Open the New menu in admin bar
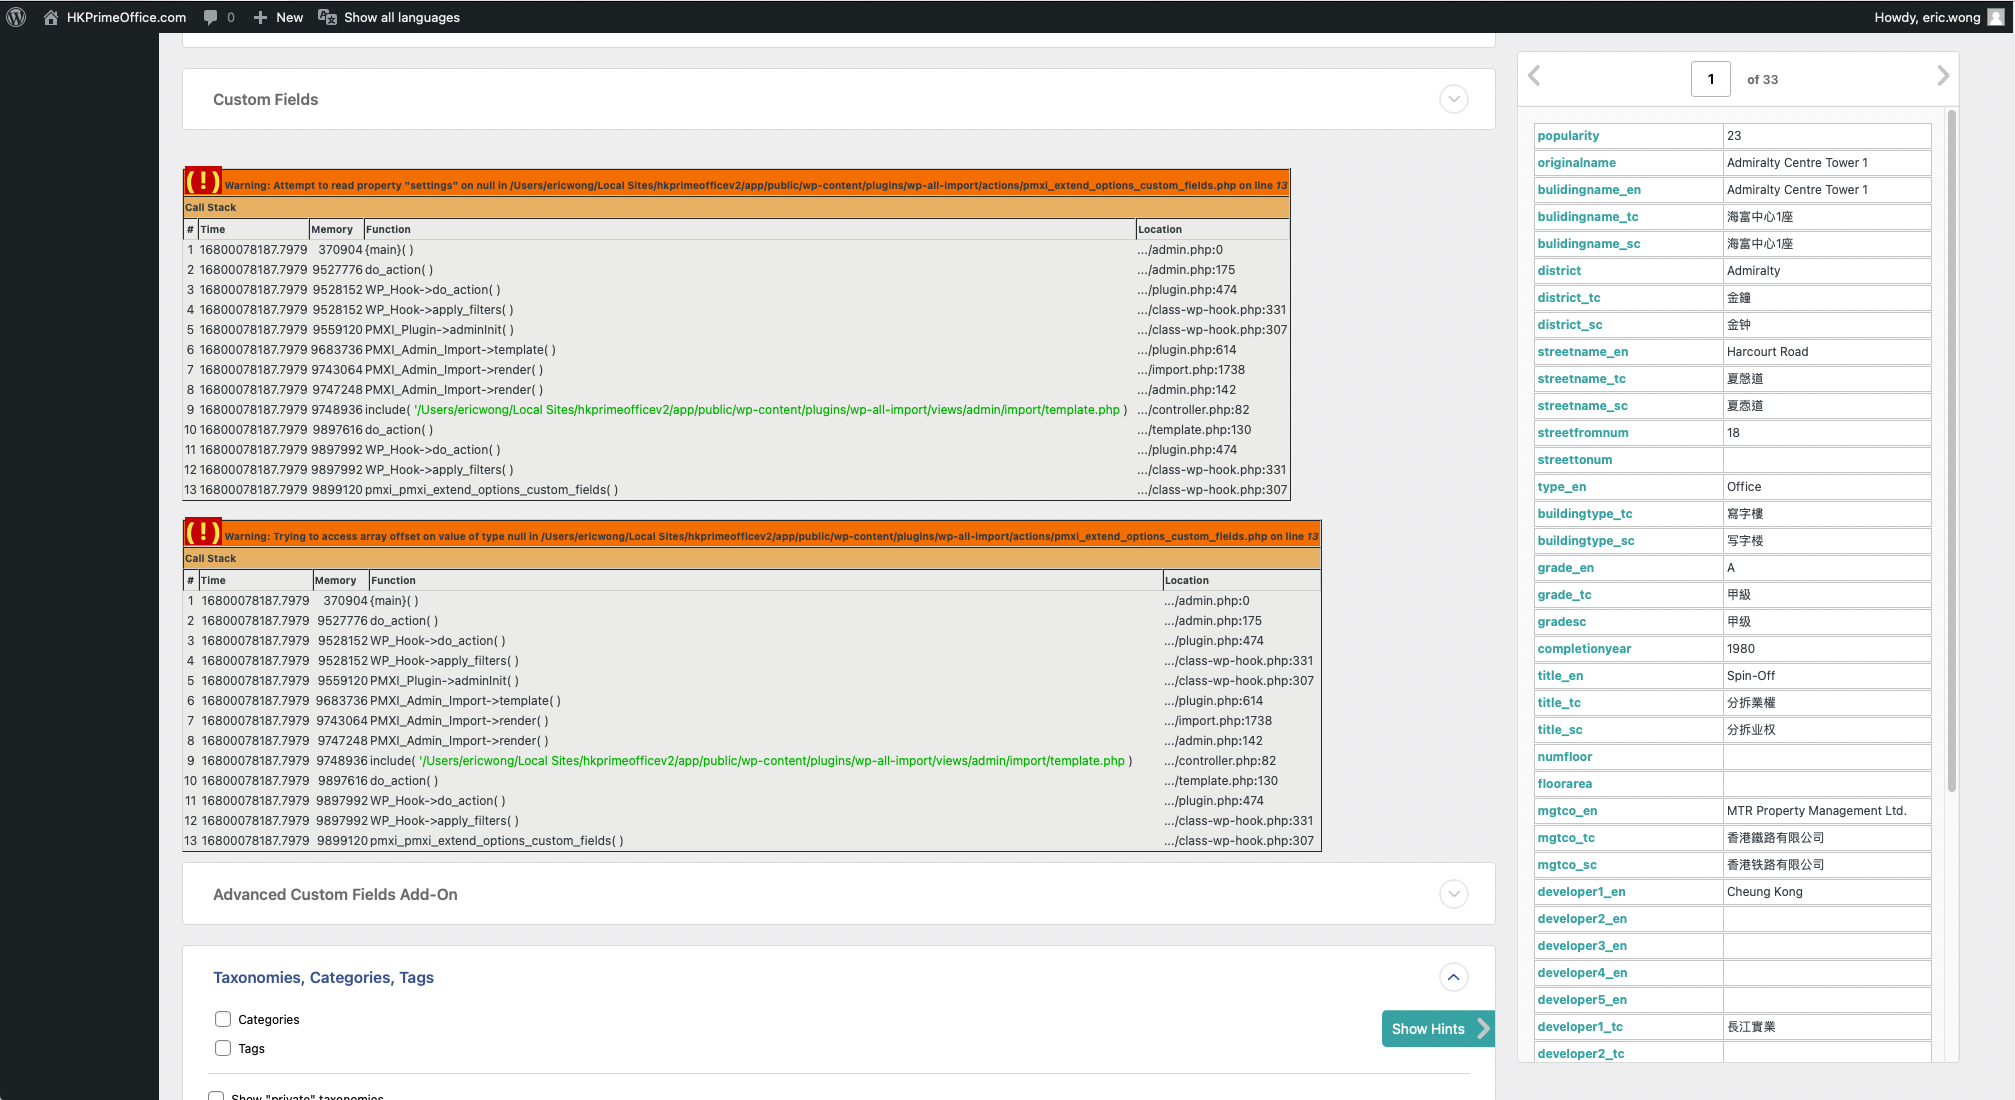 tap(289, 17)
